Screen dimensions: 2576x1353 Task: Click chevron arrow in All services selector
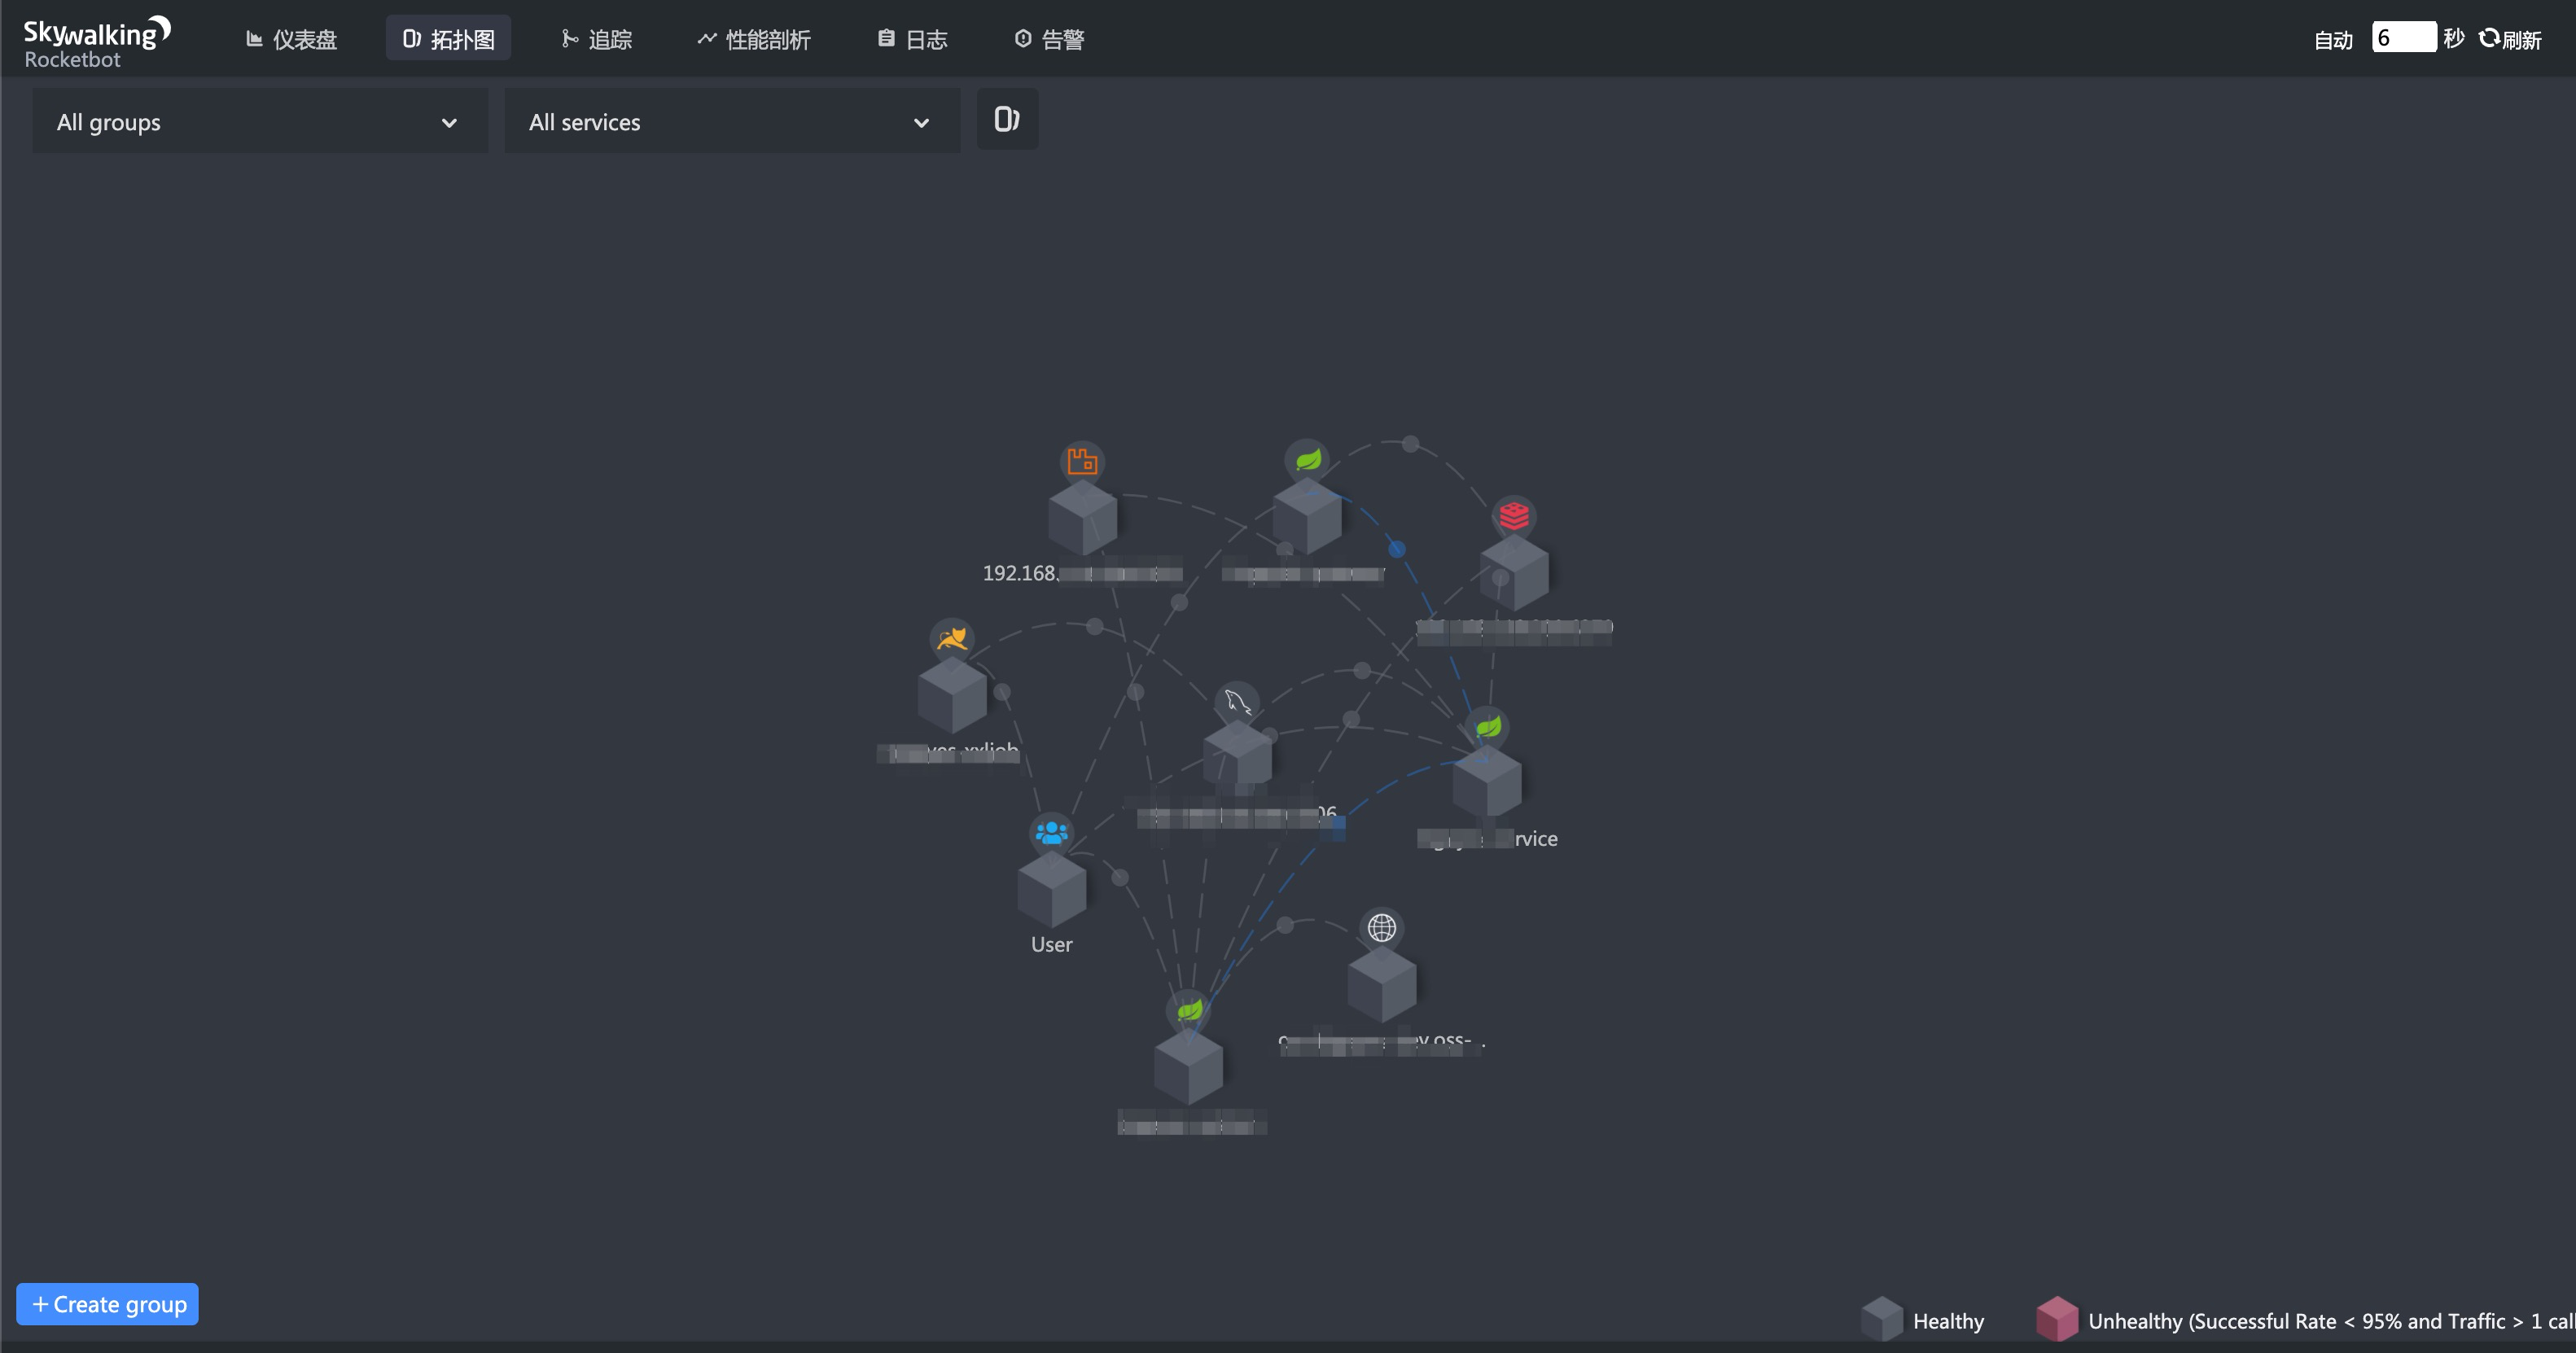921,123
